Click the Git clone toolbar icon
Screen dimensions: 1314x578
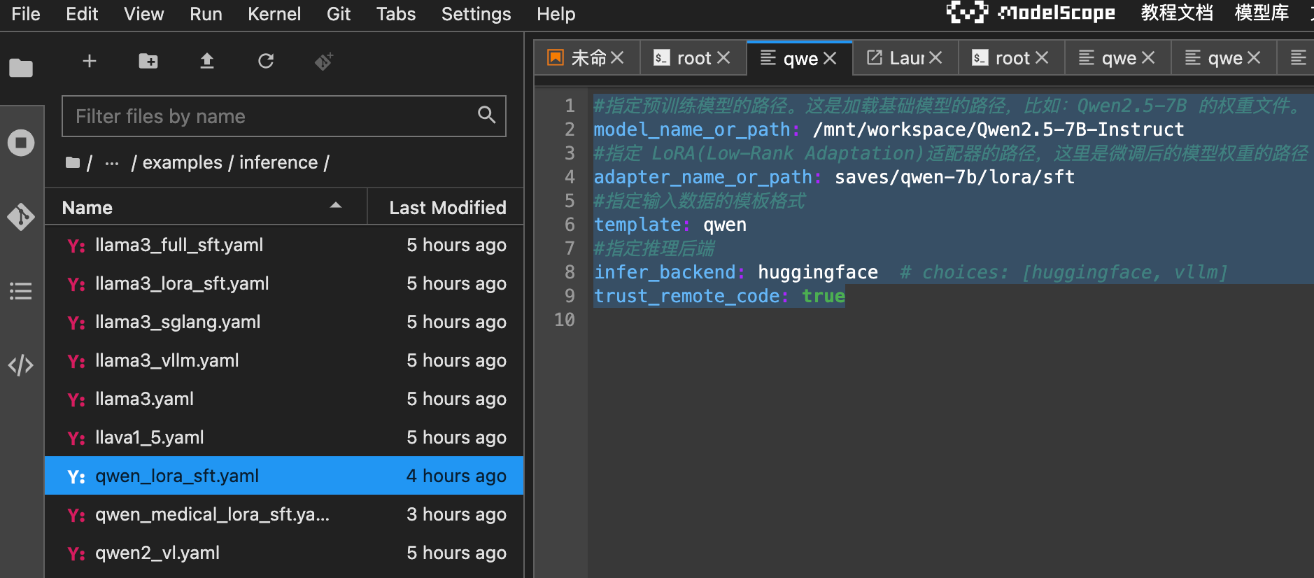324,61
